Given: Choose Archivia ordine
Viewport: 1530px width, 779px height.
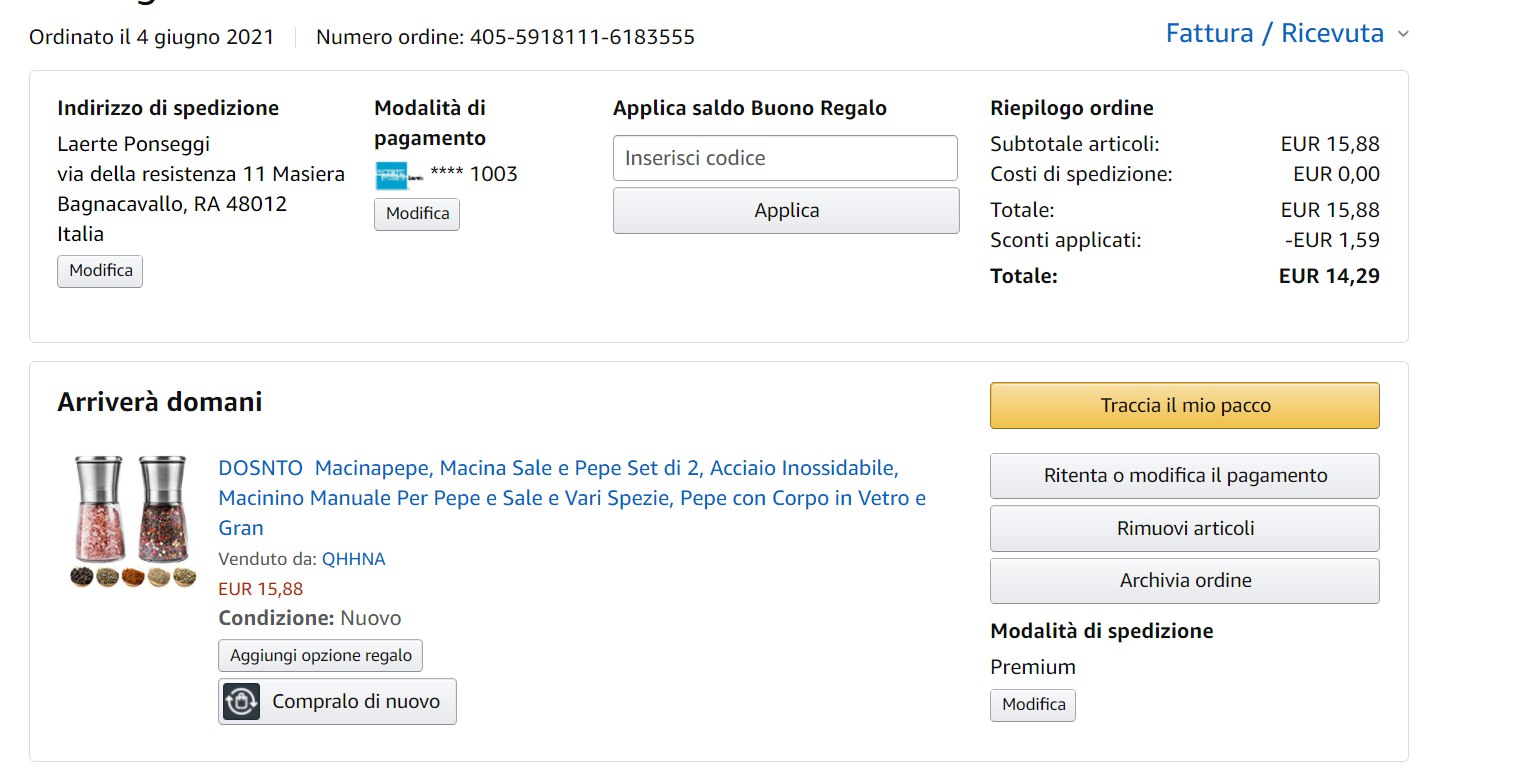Looking at the screenshot, I should point(1184,581).
